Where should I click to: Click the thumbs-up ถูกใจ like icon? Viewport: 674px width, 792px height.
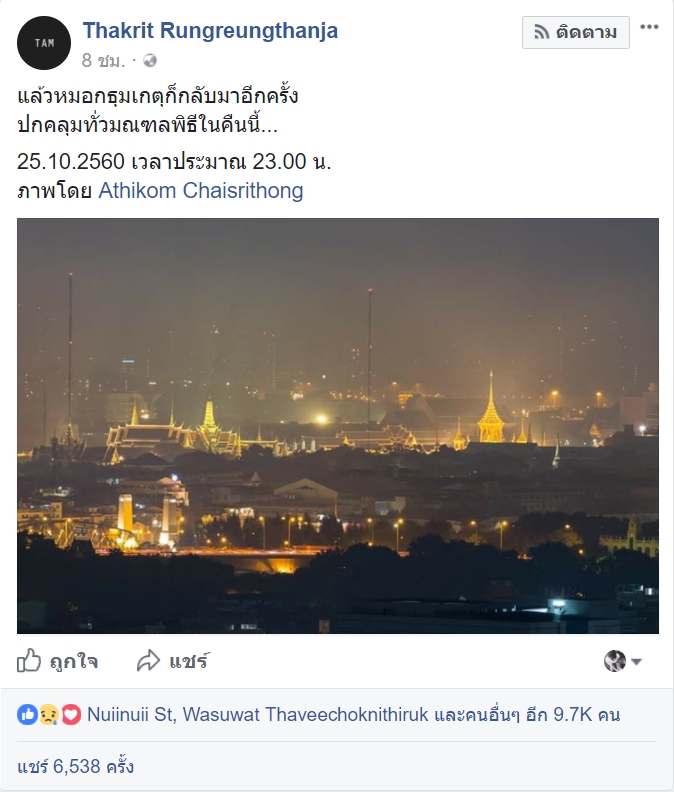(x=30, y=661)
